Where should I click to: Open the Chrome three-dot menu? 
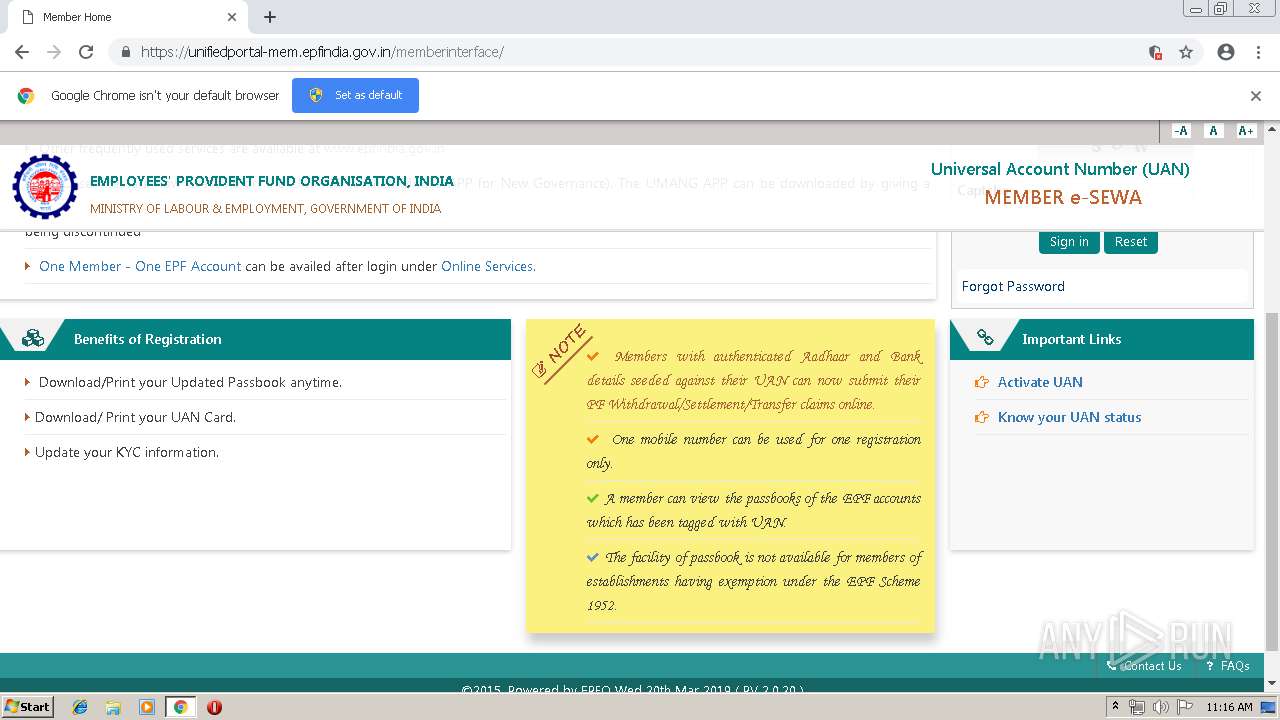click(1258, 52)
